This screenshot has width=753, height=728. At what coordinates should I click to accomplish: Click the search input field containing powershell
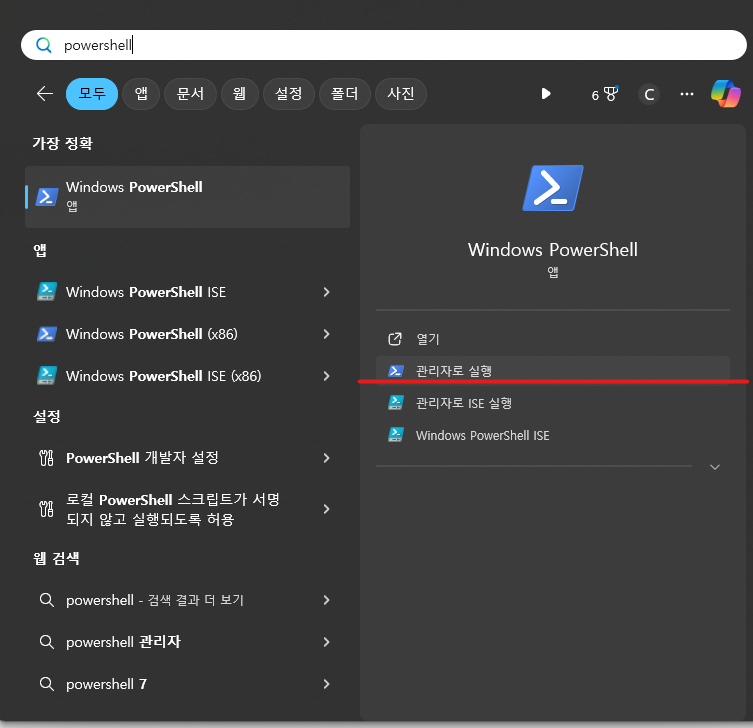click(x=384, y=45)
